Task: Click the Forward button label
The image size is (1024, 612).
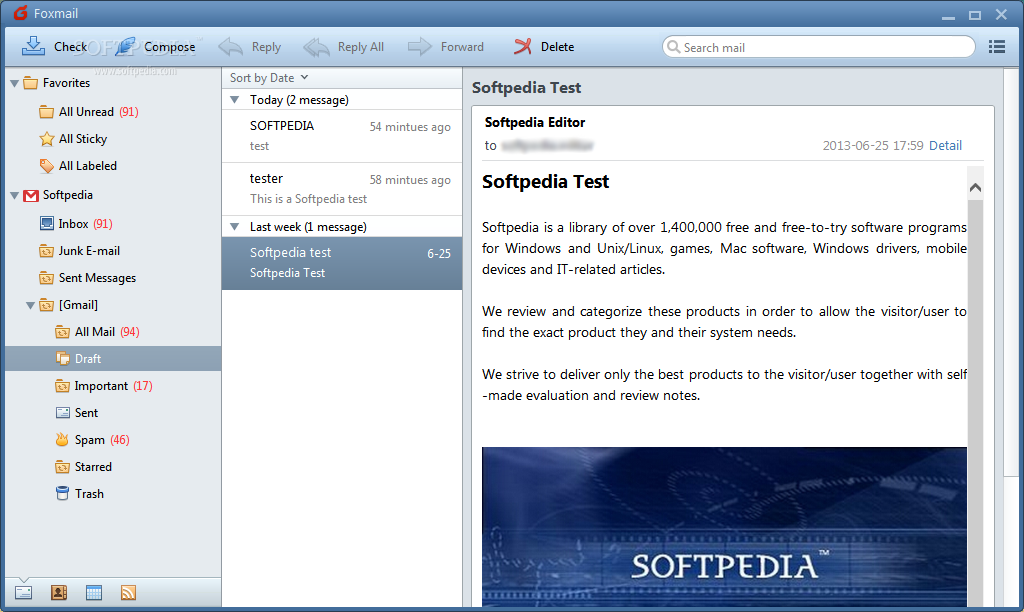Action: pos(462,46)
